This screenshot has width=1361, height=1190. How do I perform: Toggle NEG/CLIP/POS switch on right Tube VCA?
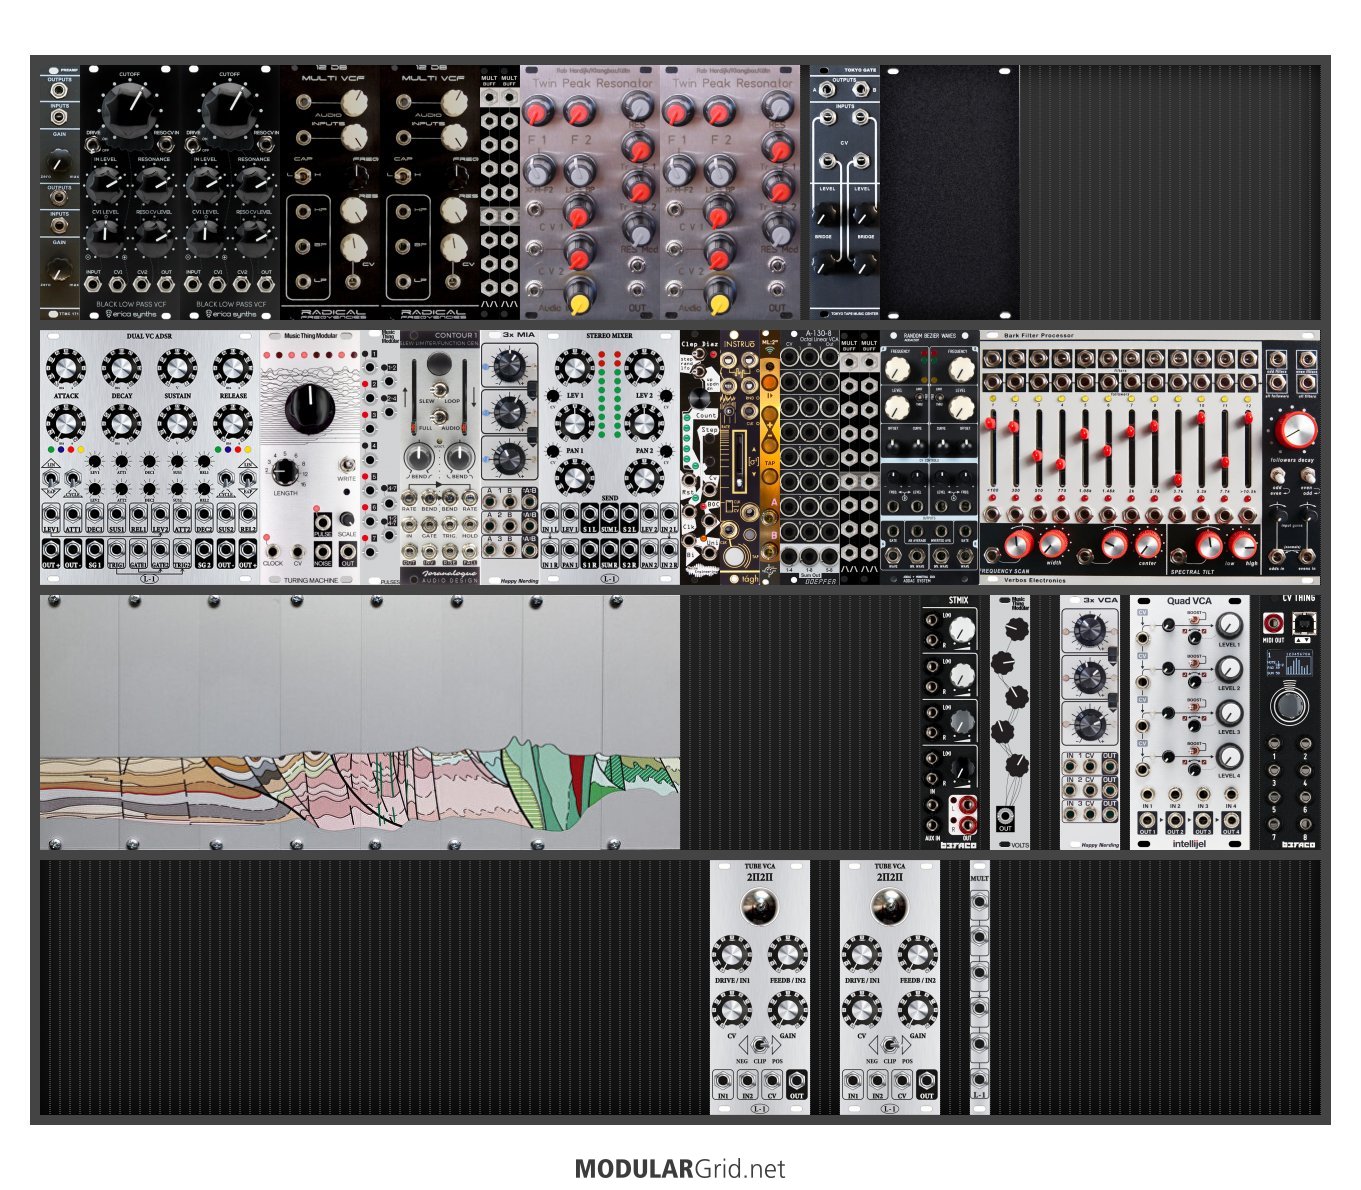point(890,1045)
